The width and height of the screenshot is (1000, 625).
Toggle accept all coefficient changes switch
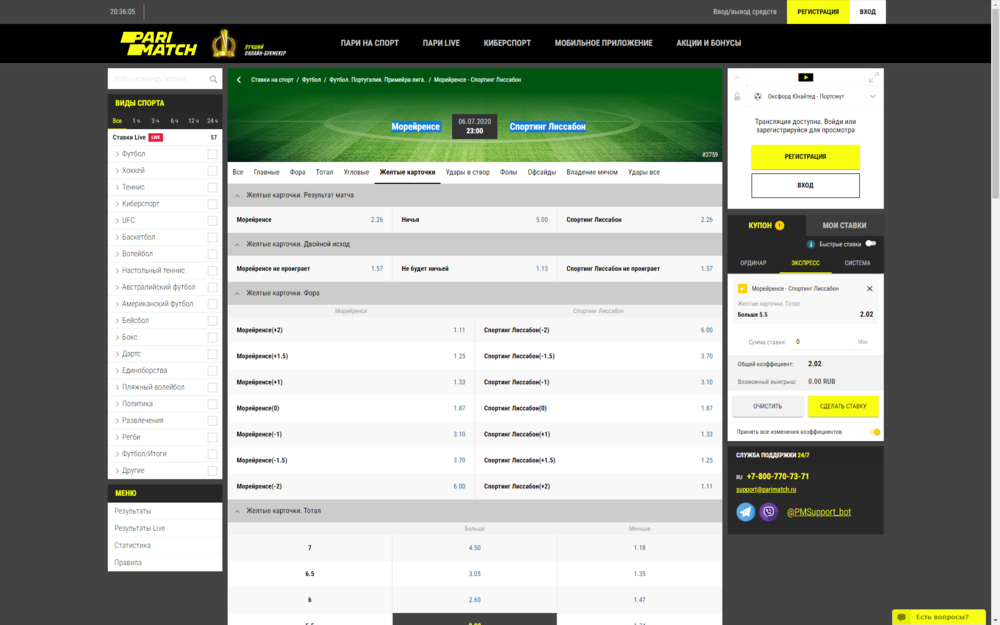pos(875,432)
